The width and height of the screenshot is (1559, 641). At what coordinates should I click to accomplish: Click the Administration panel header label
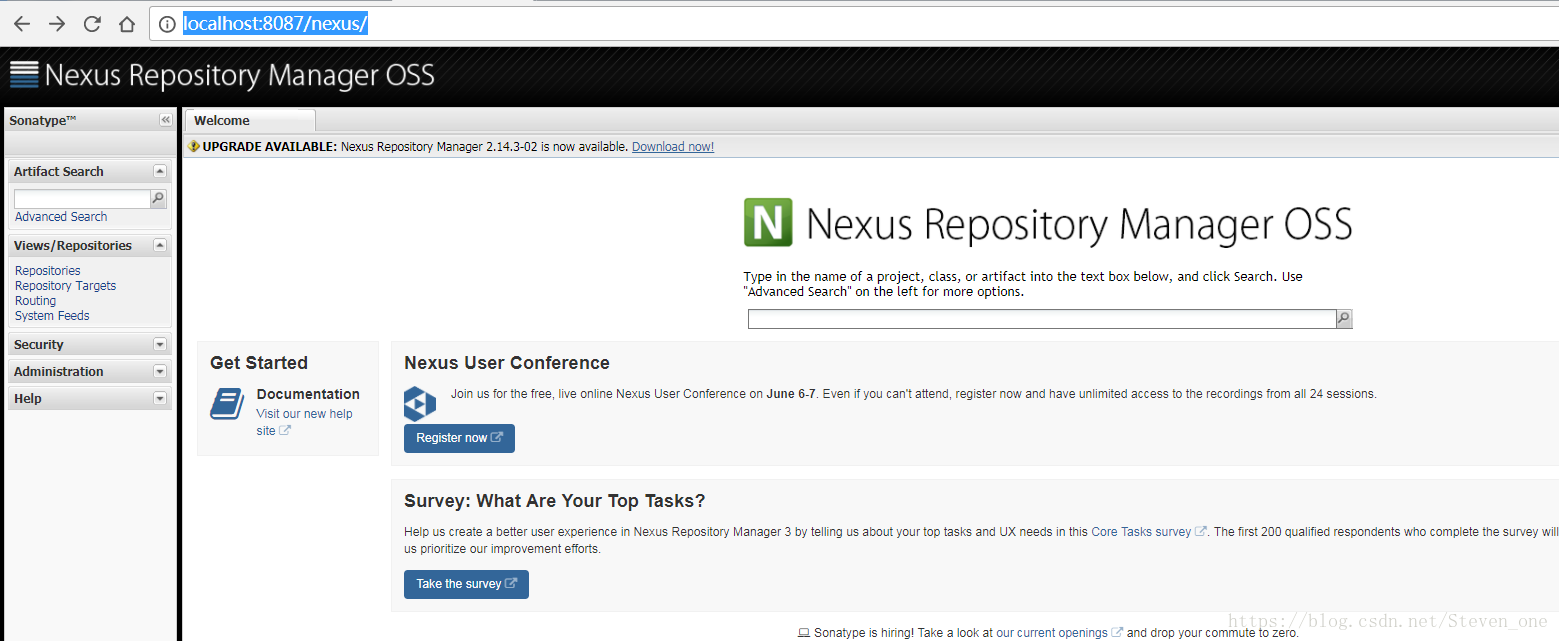point(59,371)
